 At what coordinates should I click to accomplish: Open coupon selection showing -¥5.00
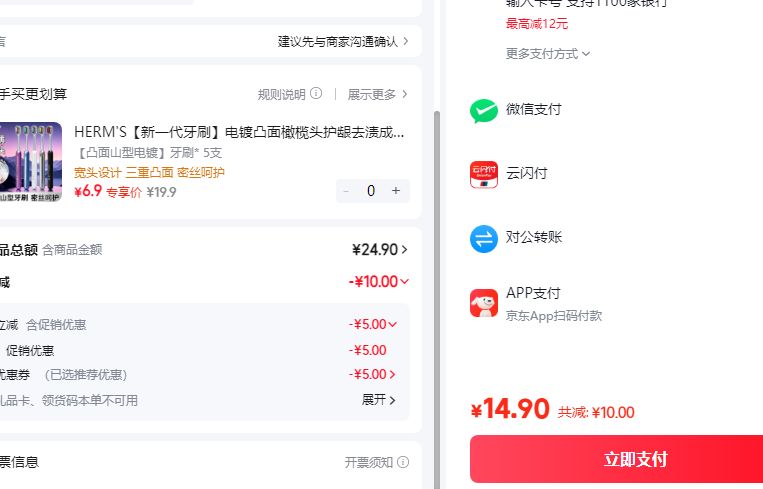coord(372,374)
